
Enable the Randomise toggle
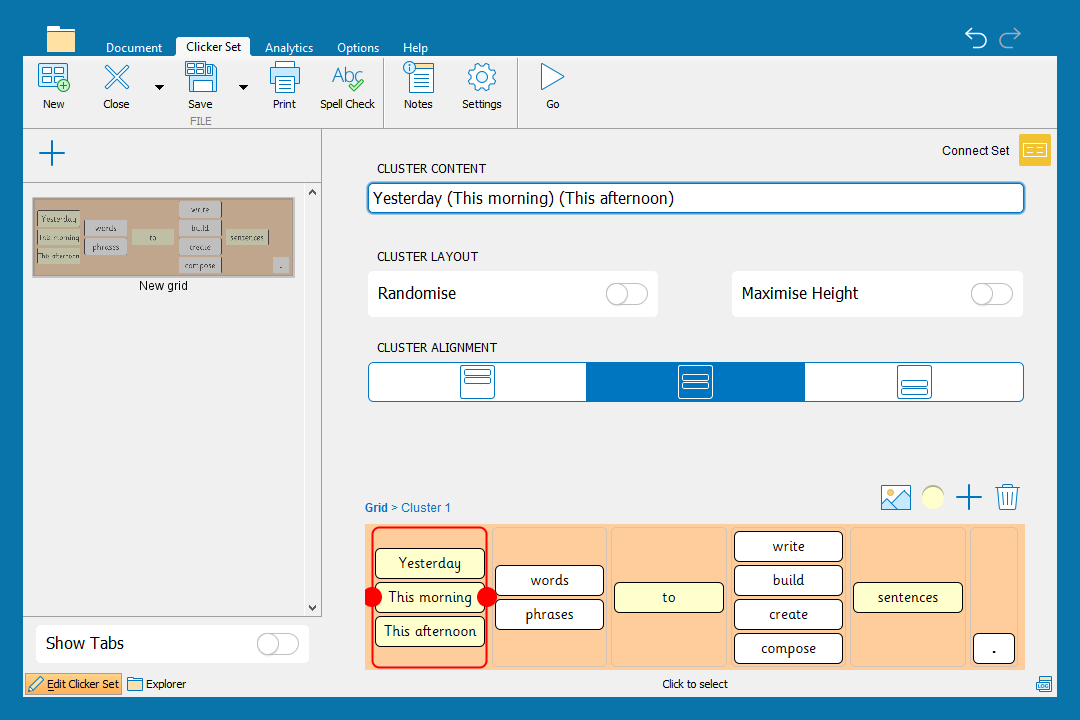(x=626, y=294)
